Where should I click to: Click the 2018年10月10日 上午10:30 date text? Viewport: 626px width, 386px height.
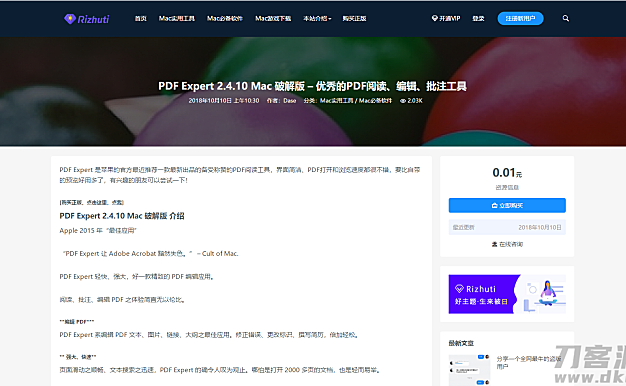(224, 101)
